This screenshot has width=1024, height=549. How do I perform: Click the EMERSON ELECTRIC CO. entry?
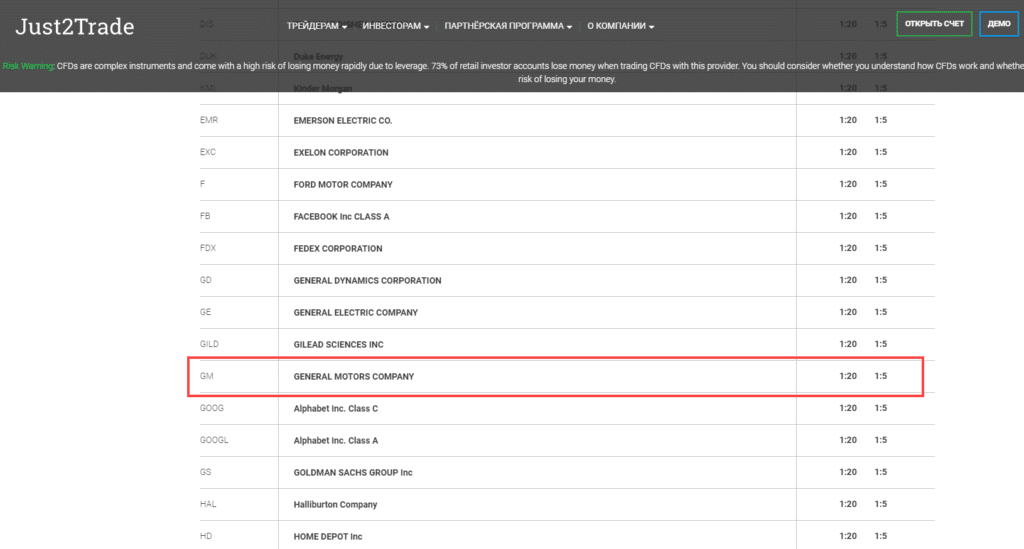point(343,121)
